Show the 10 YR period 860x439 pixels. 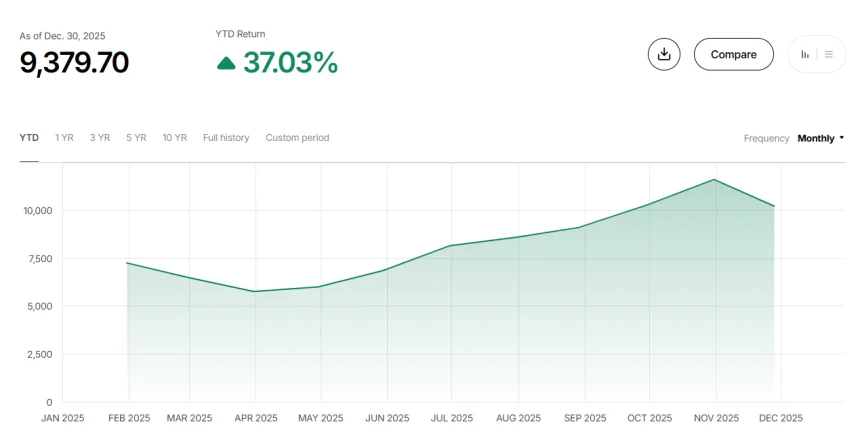(174, 138)
